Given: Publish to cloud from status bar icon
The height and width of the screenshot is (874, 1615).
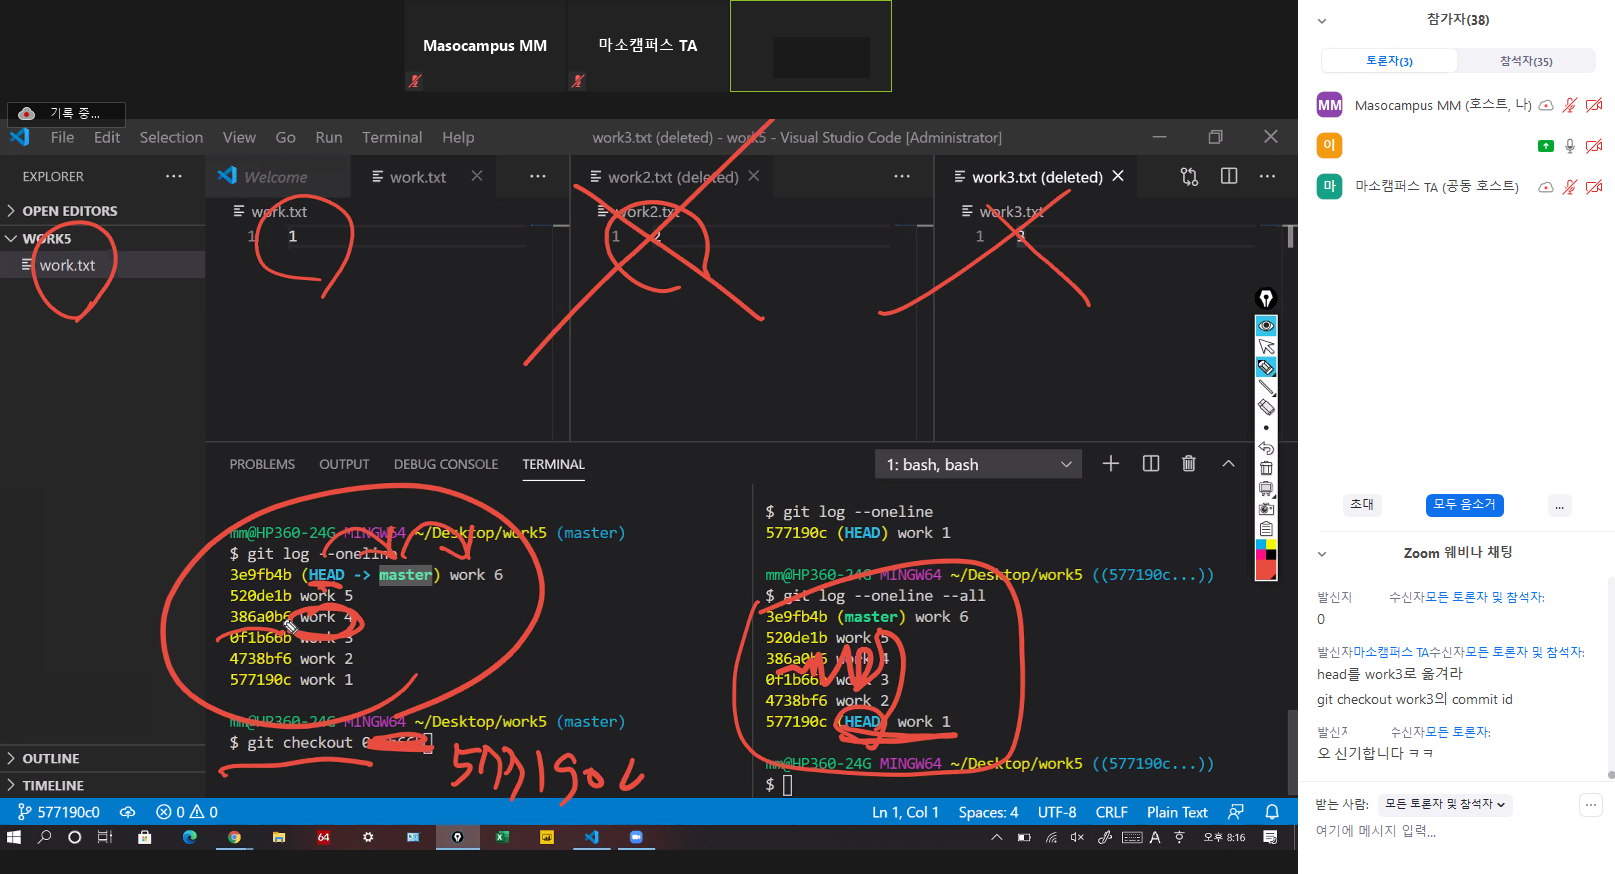Looking at the screenshot, I should click(127, 812).
